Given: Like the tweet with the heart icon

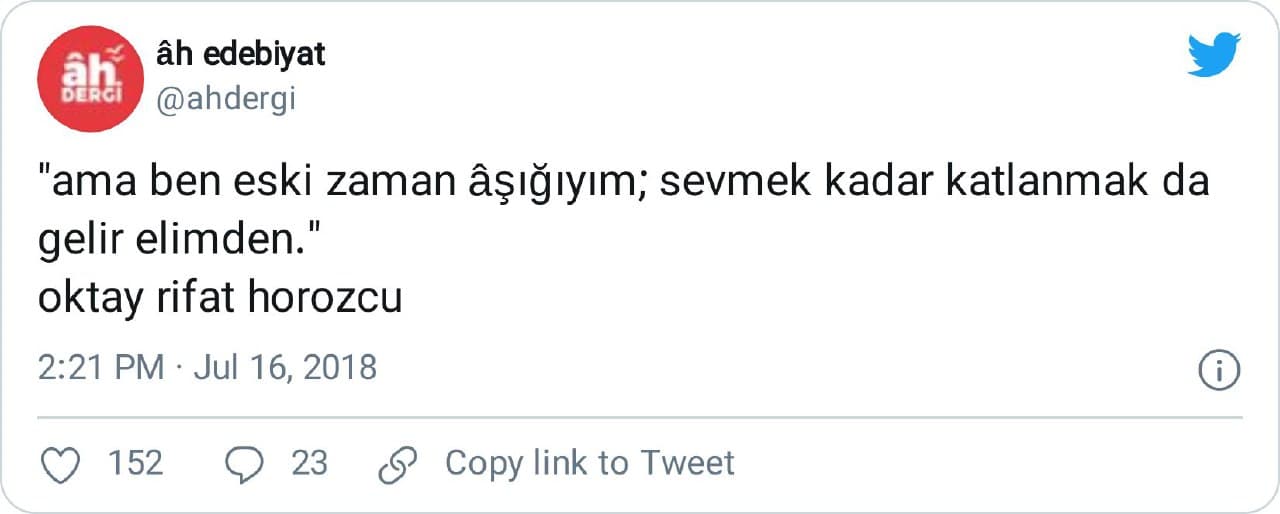Looking at the screenshot, I should pyautogui.click(x=63, y=463).
